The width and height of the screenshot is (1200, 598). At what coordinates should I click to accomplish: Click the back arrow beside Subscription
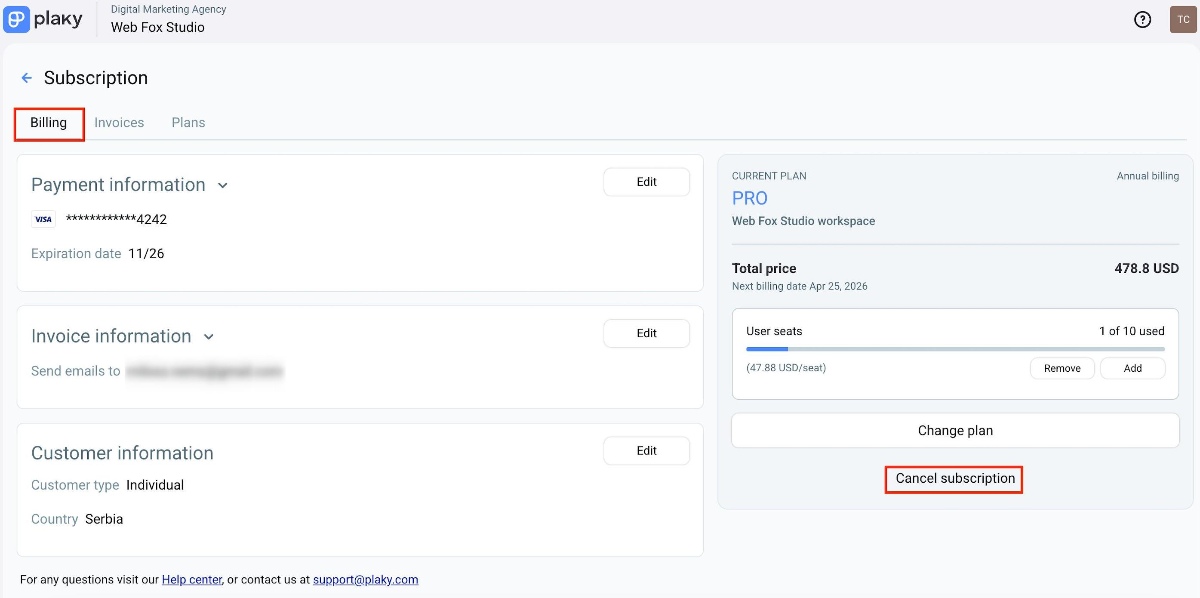click(x=27, y=78)
